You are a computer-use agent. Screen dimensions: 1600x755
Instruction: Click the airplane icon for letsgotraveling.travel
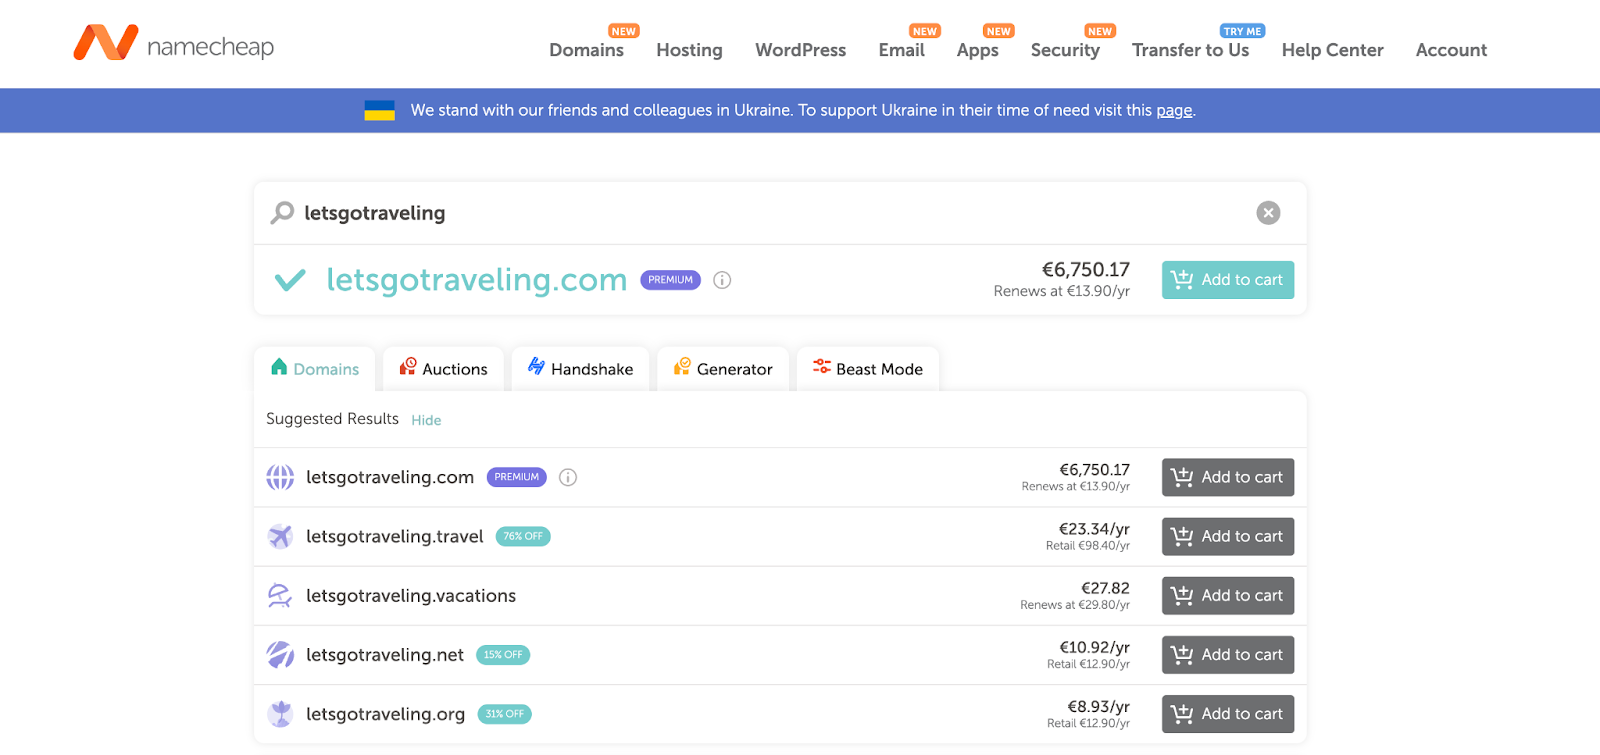coord(280,536)
